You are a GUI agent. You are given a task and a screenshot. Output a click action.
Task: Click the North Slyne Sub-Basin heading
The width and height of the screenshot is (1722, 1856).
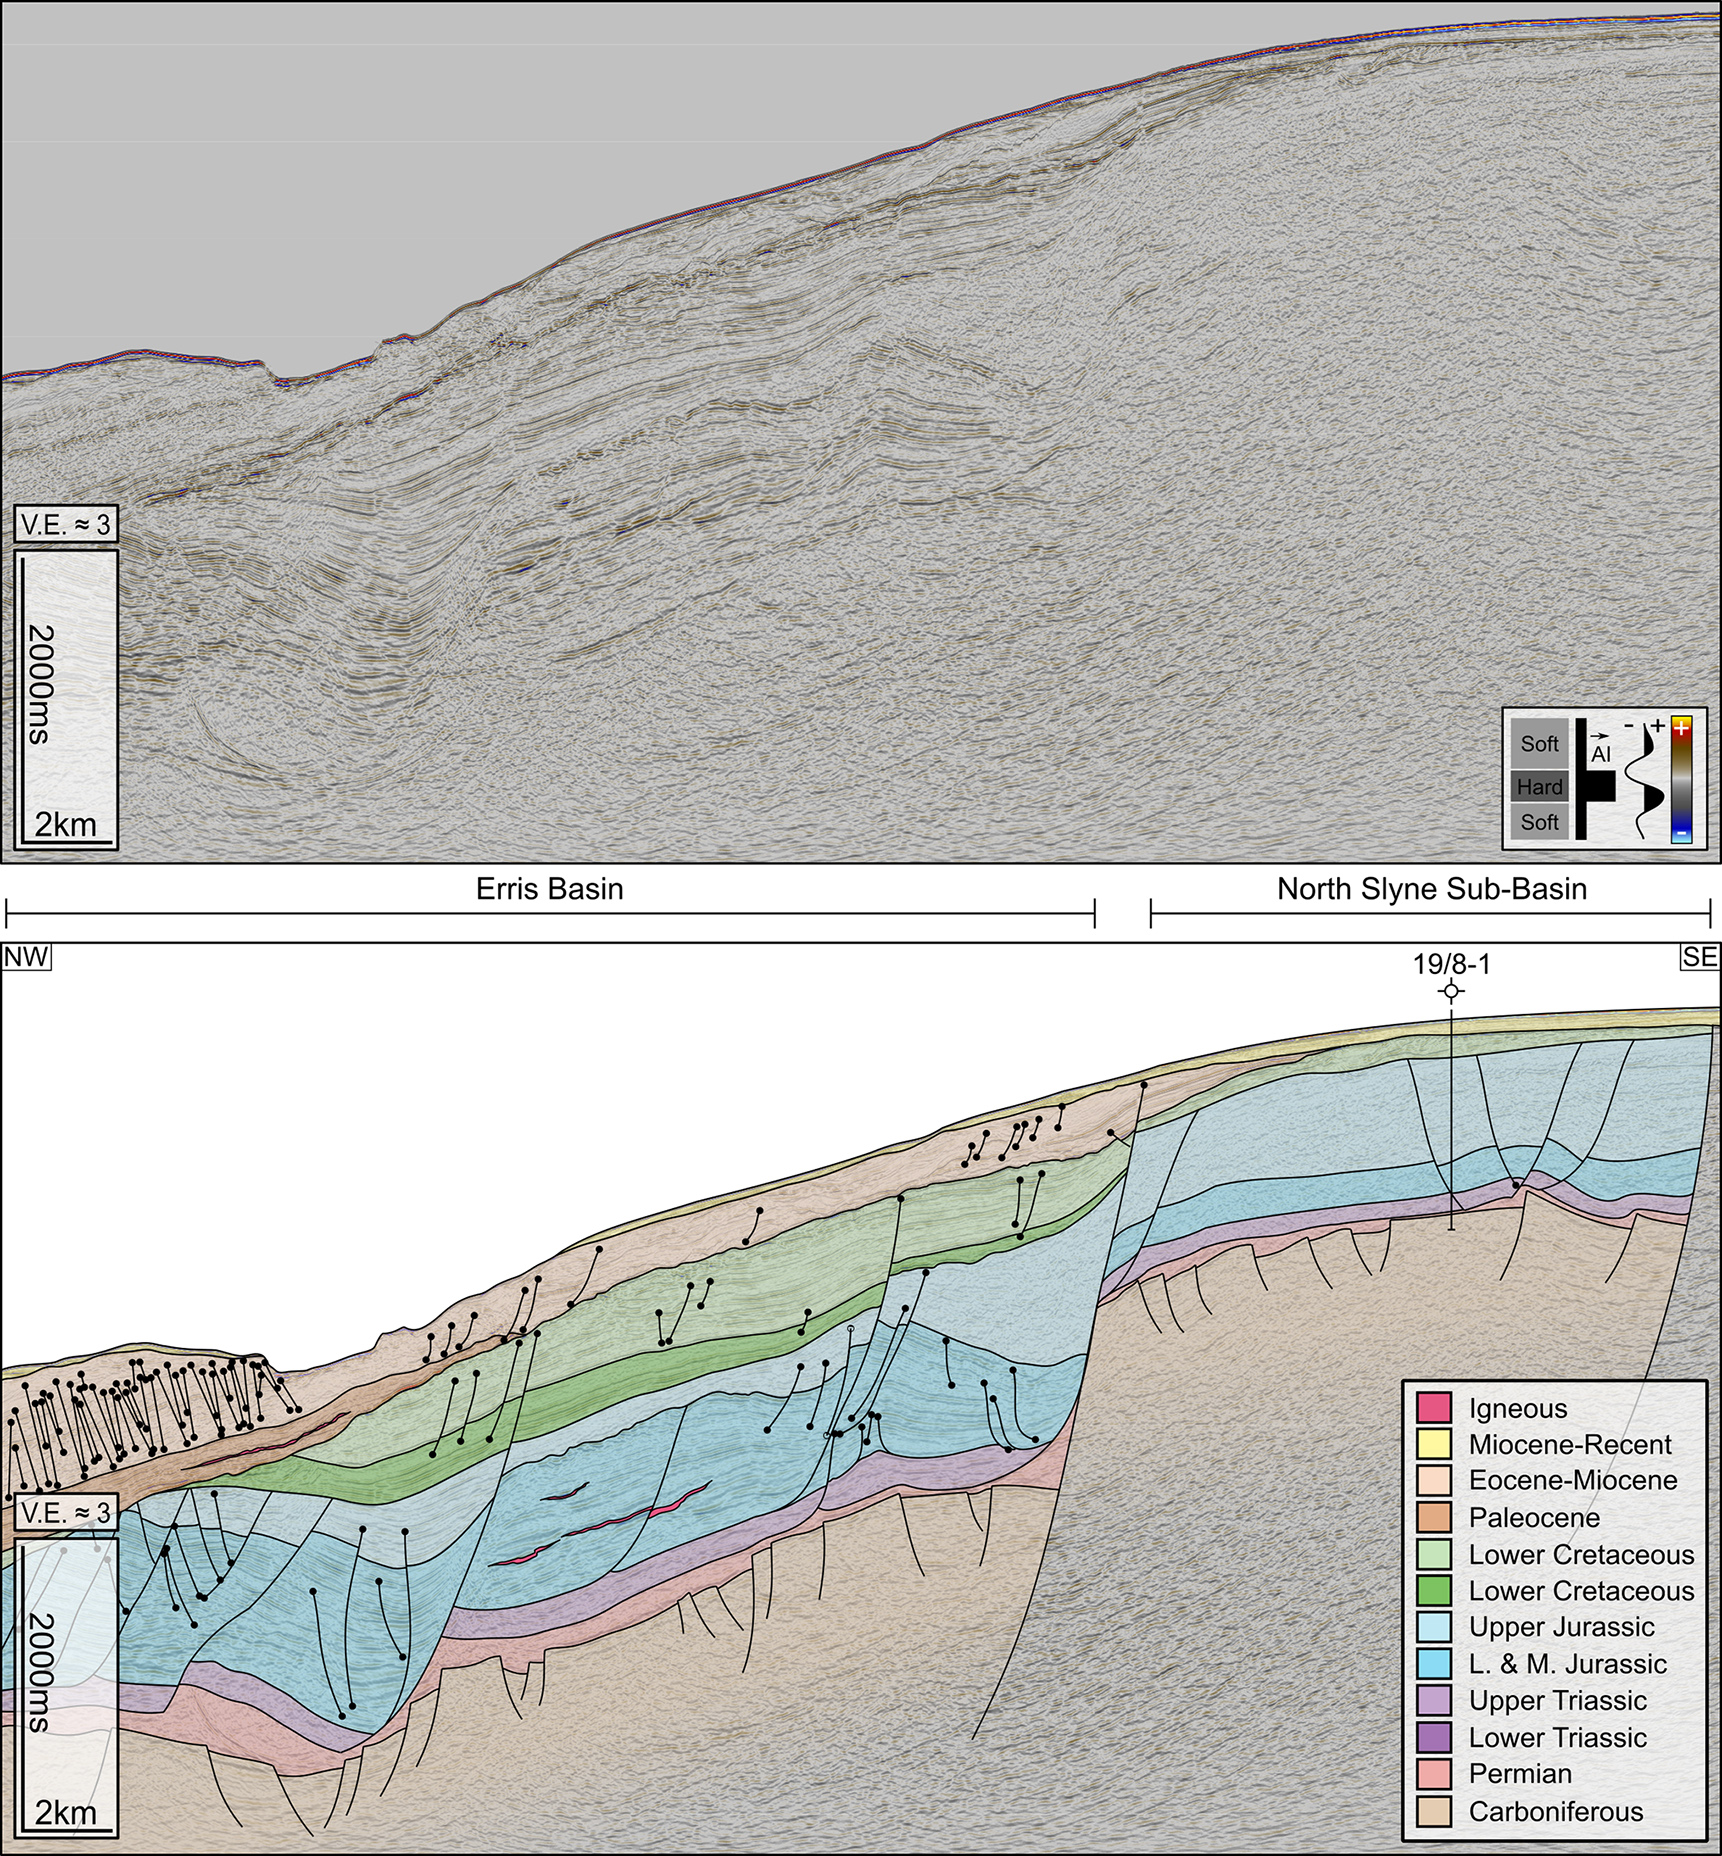coord(1431,889)
